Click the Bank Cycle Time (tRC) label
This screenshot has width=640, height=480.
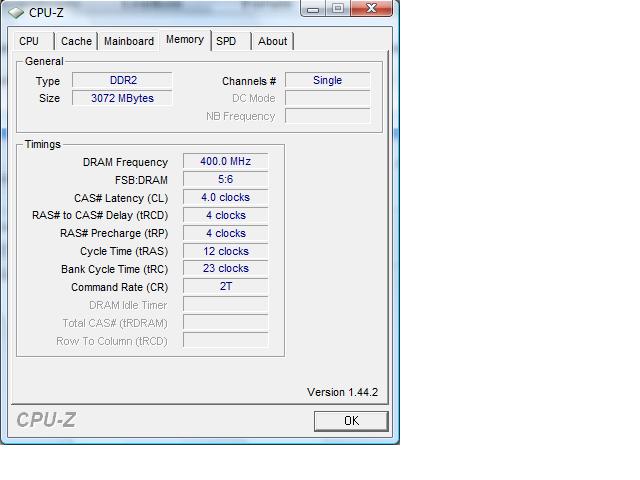[x=114, y=269]
